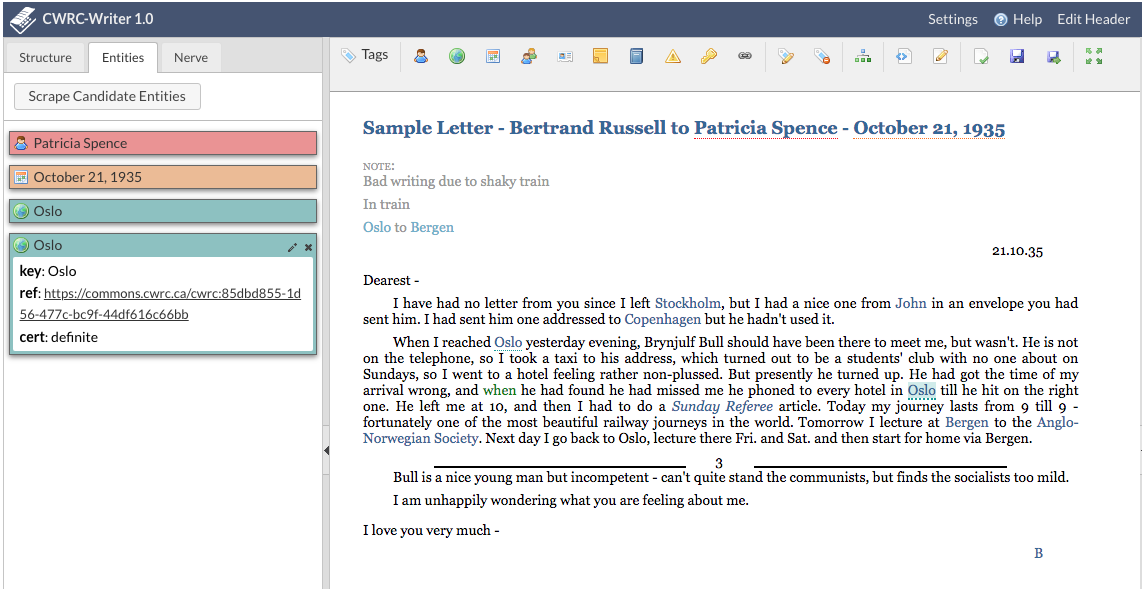Click Oslo in 'Oslo to Bergen' line
Viewport: 1142px width, 589px height.
pos(377,227)
